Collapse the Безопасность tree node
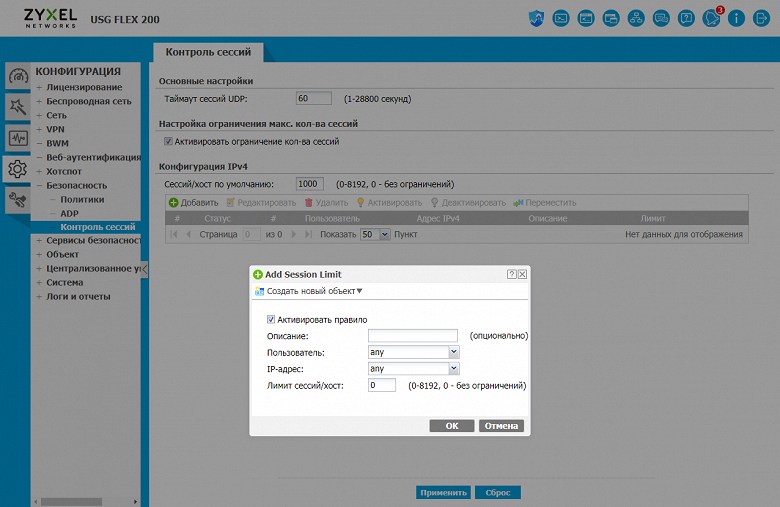This screenshot has width=780, height=507. pyautogui.click(x=39, y=185)
